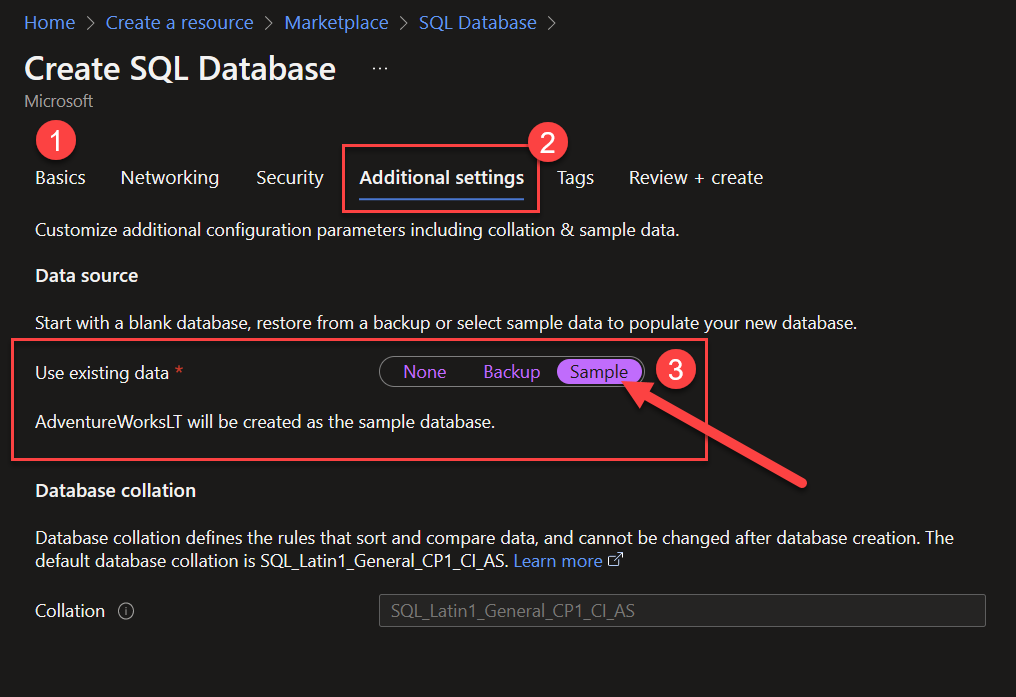Click the red step 1 badge
Viewport: 1016px width, 697px height.
pyautogui.click(x=56, y=140)
